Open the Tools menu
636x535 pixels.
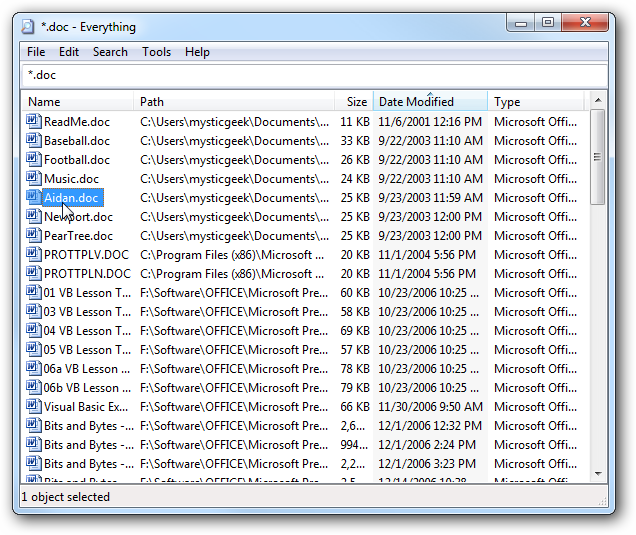(x=157, y=52)
